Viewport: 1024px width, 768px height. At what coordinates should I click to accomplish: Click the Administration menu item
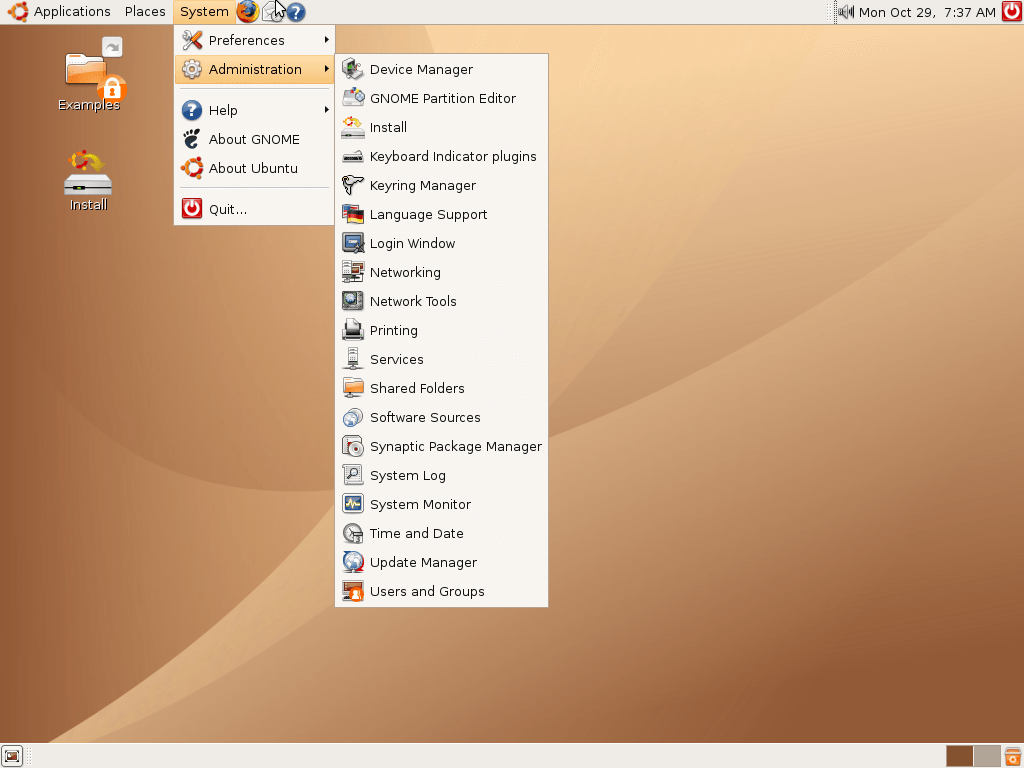(x=255, y=69)
